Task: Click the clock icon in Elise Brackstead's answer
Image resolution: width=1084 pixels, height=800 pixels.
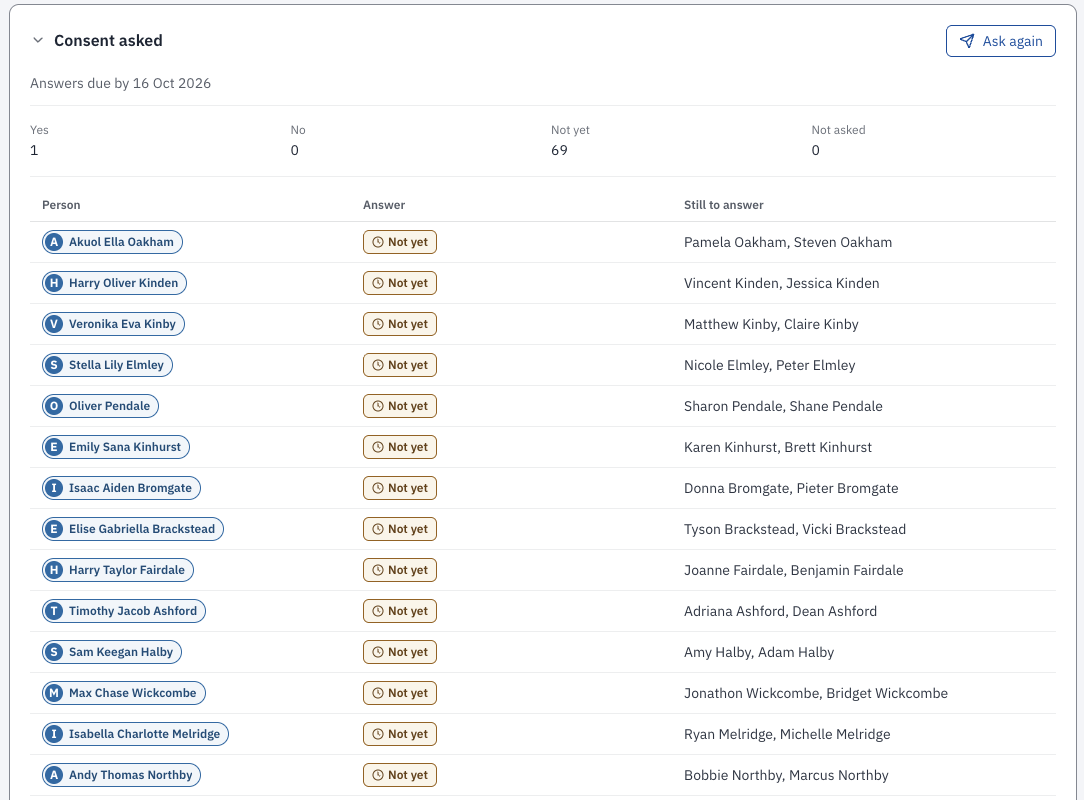Action: point(378,529)
